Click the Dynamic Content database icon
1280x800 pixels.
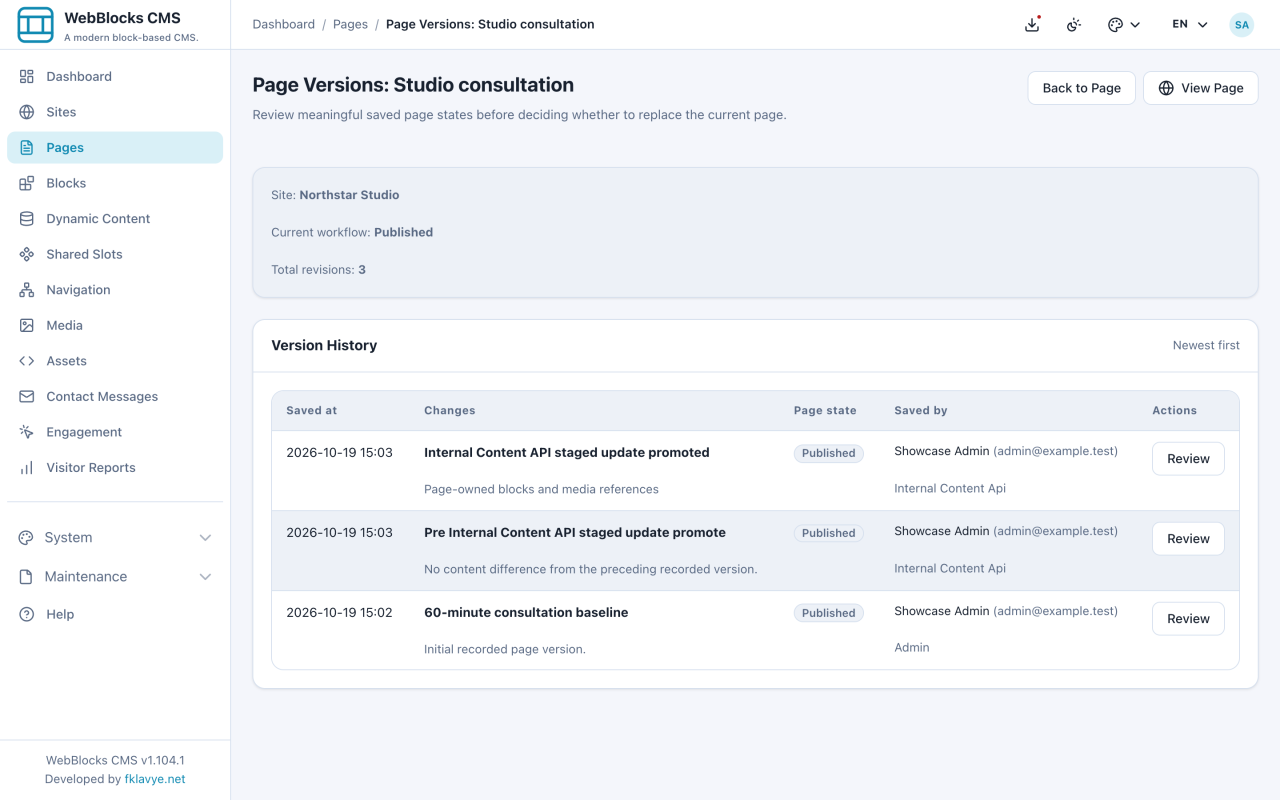click(x=27, y=219)
